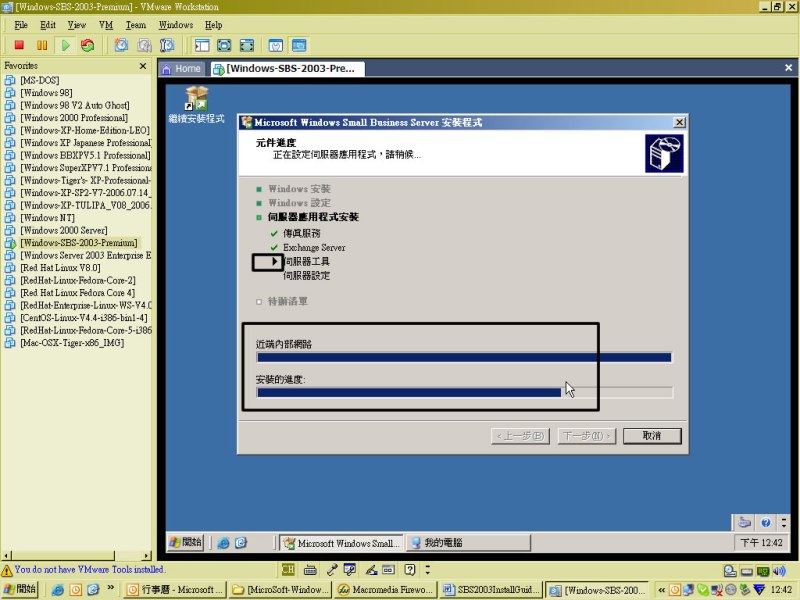The image size is (800, 600).
Task: Click Favorites scrollbar right arrow
Action: [x=147, y=555]
